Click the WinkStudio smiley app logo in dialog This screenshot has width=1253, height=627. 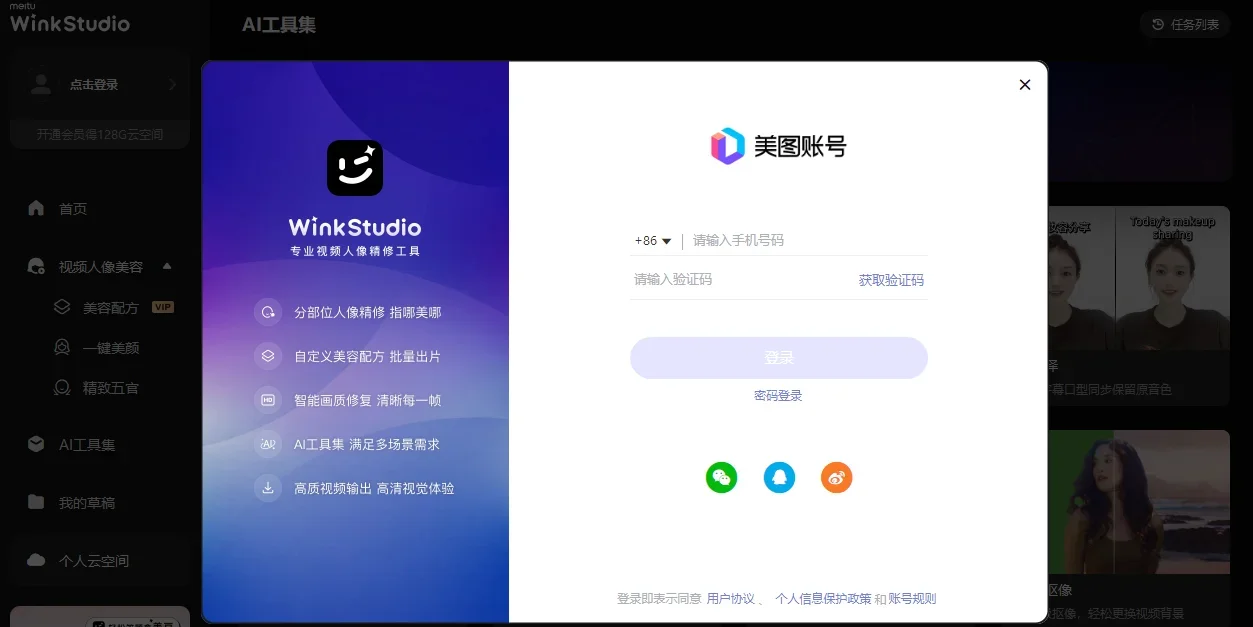coord(355,167)
